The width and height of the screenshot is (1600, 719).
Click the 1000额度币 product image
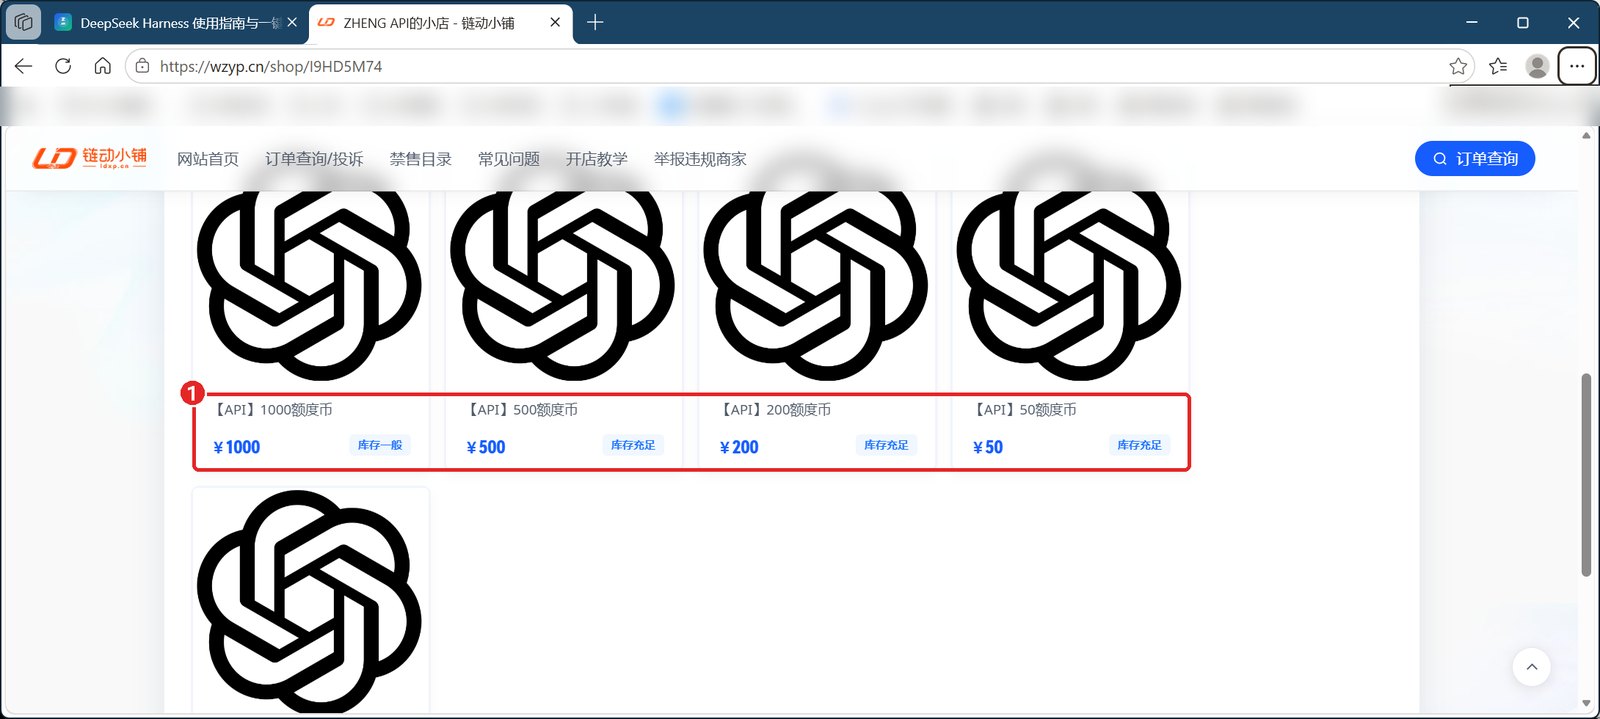[x=309, y=285]
